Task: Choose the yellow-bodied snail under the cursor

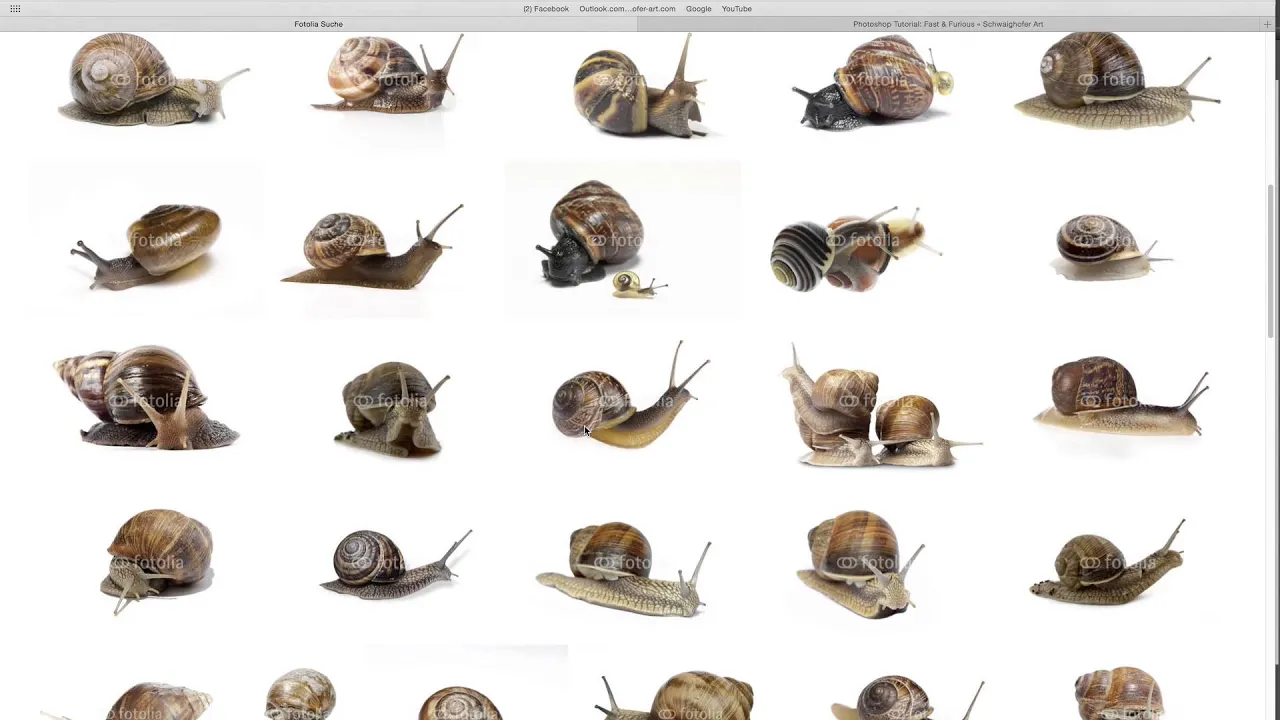Action: pos(630,395)
